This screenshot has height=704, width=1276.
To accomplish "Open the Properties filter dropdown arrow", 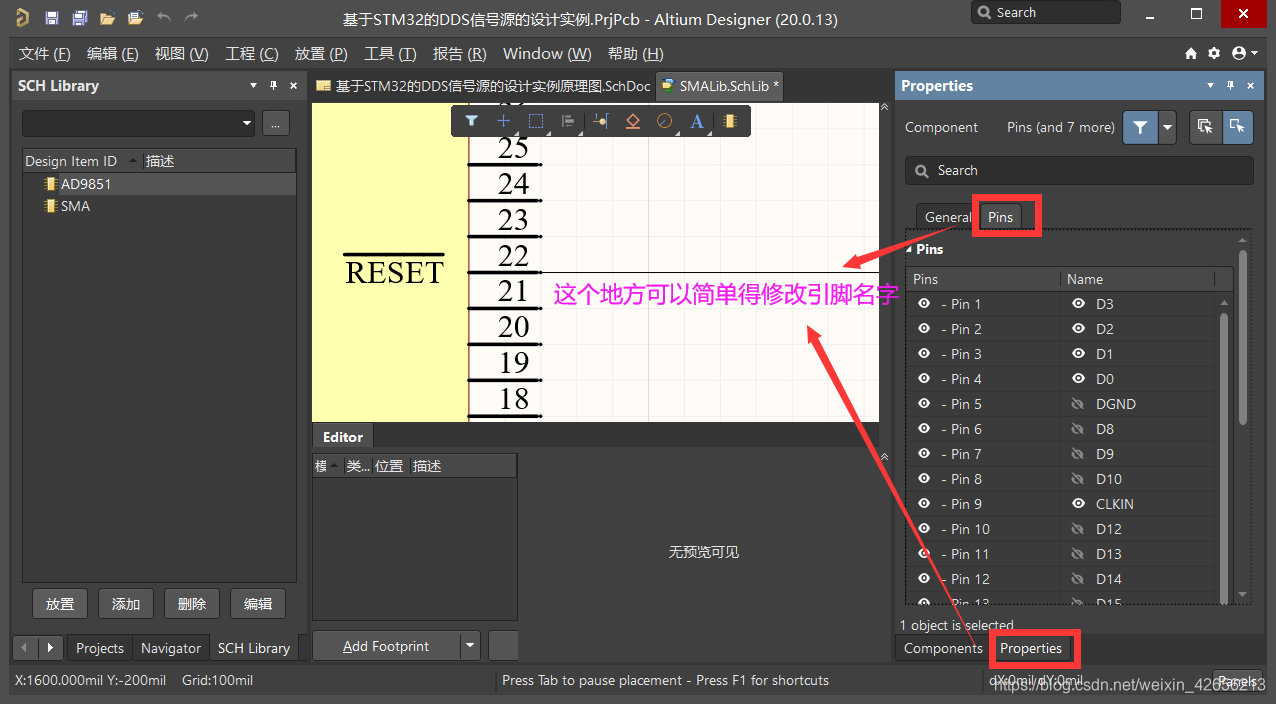I will coord(1167,127).
